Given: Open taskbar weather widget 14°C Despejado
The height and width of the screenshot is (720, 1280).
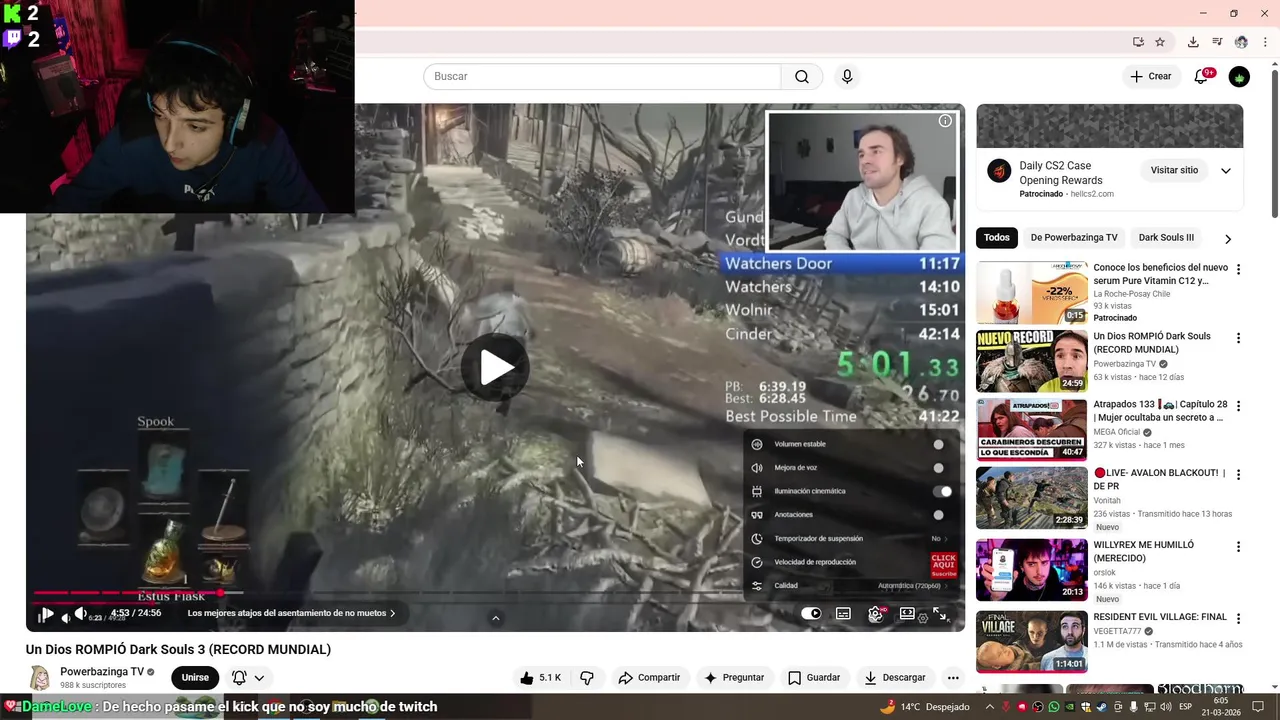Looking at the screenshot, I should coord(925,707).
